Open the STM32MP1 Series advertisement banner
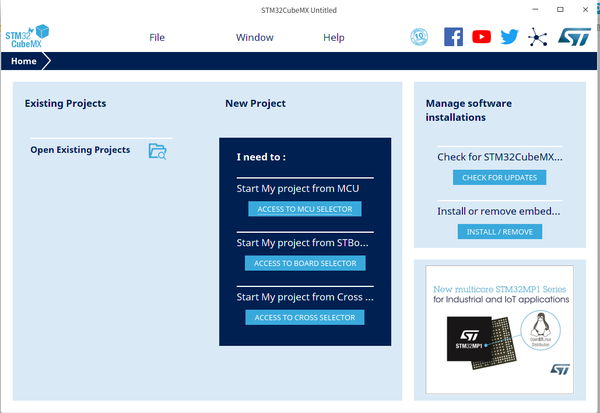Image resolution: width=600 pixels, height=413 pixels. [x=499, y=330]
